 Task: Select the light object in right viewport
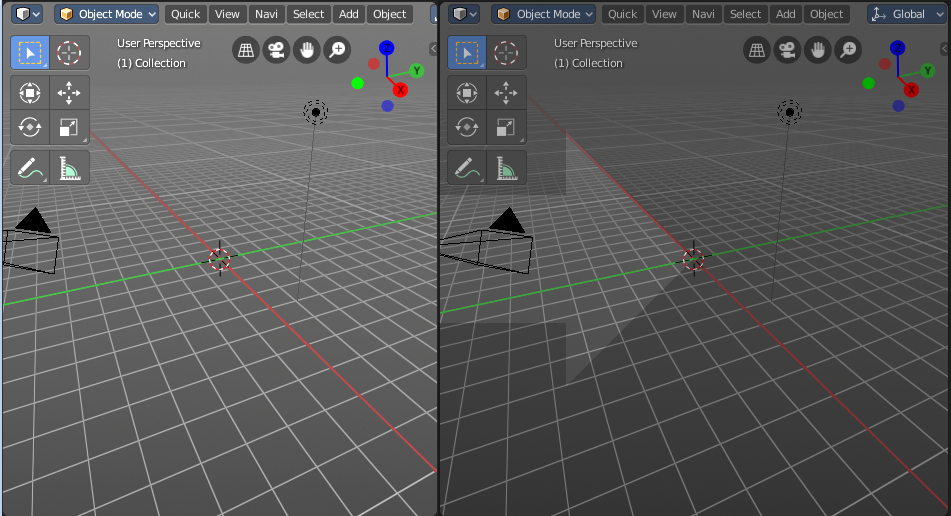[790, 112]
